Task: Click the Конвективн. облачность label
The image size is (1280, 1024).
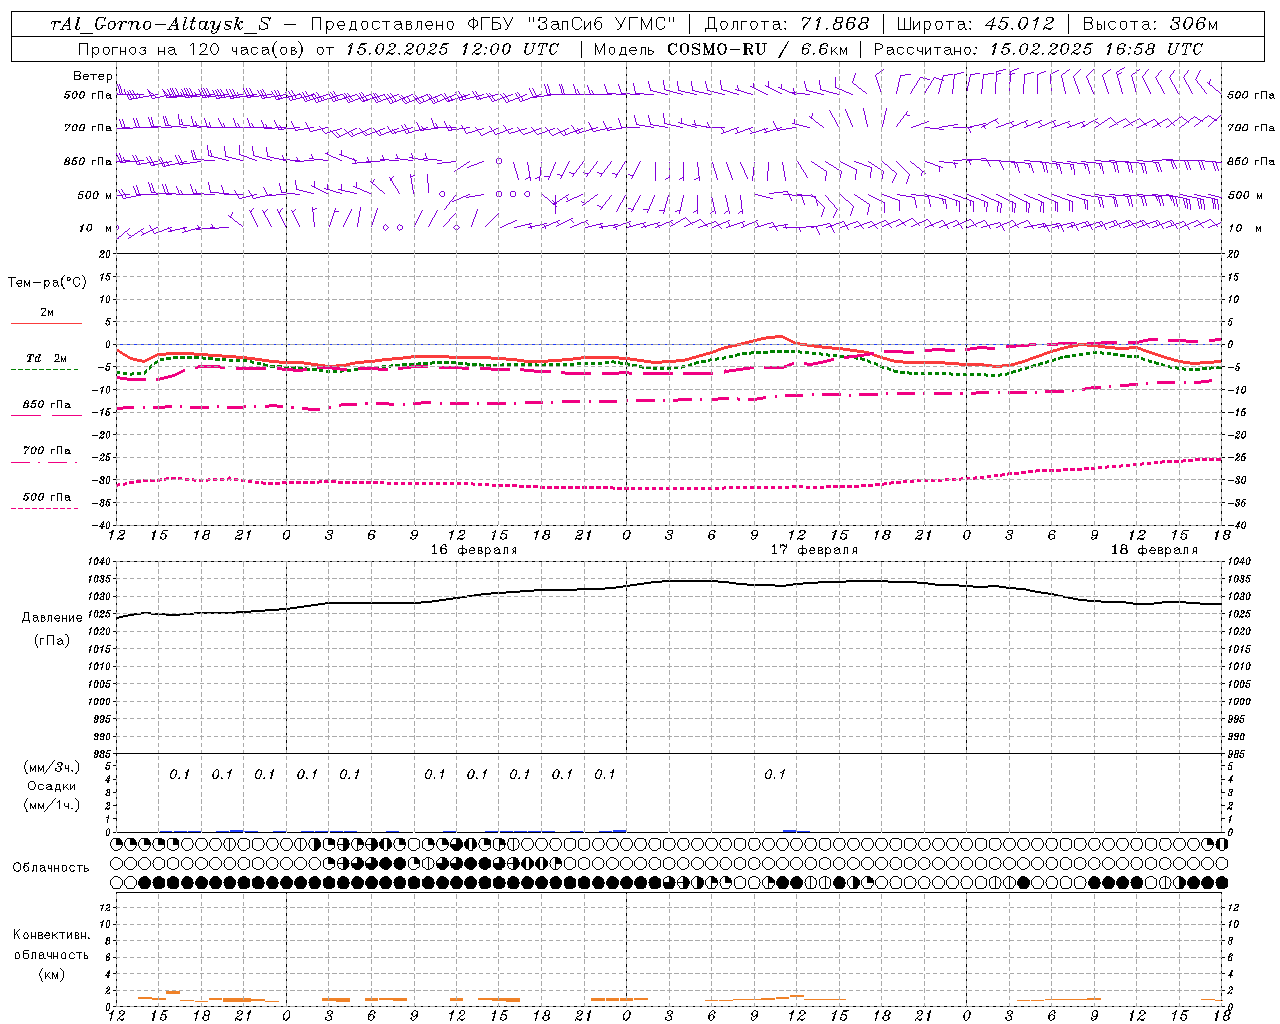Action: [51, 945]
